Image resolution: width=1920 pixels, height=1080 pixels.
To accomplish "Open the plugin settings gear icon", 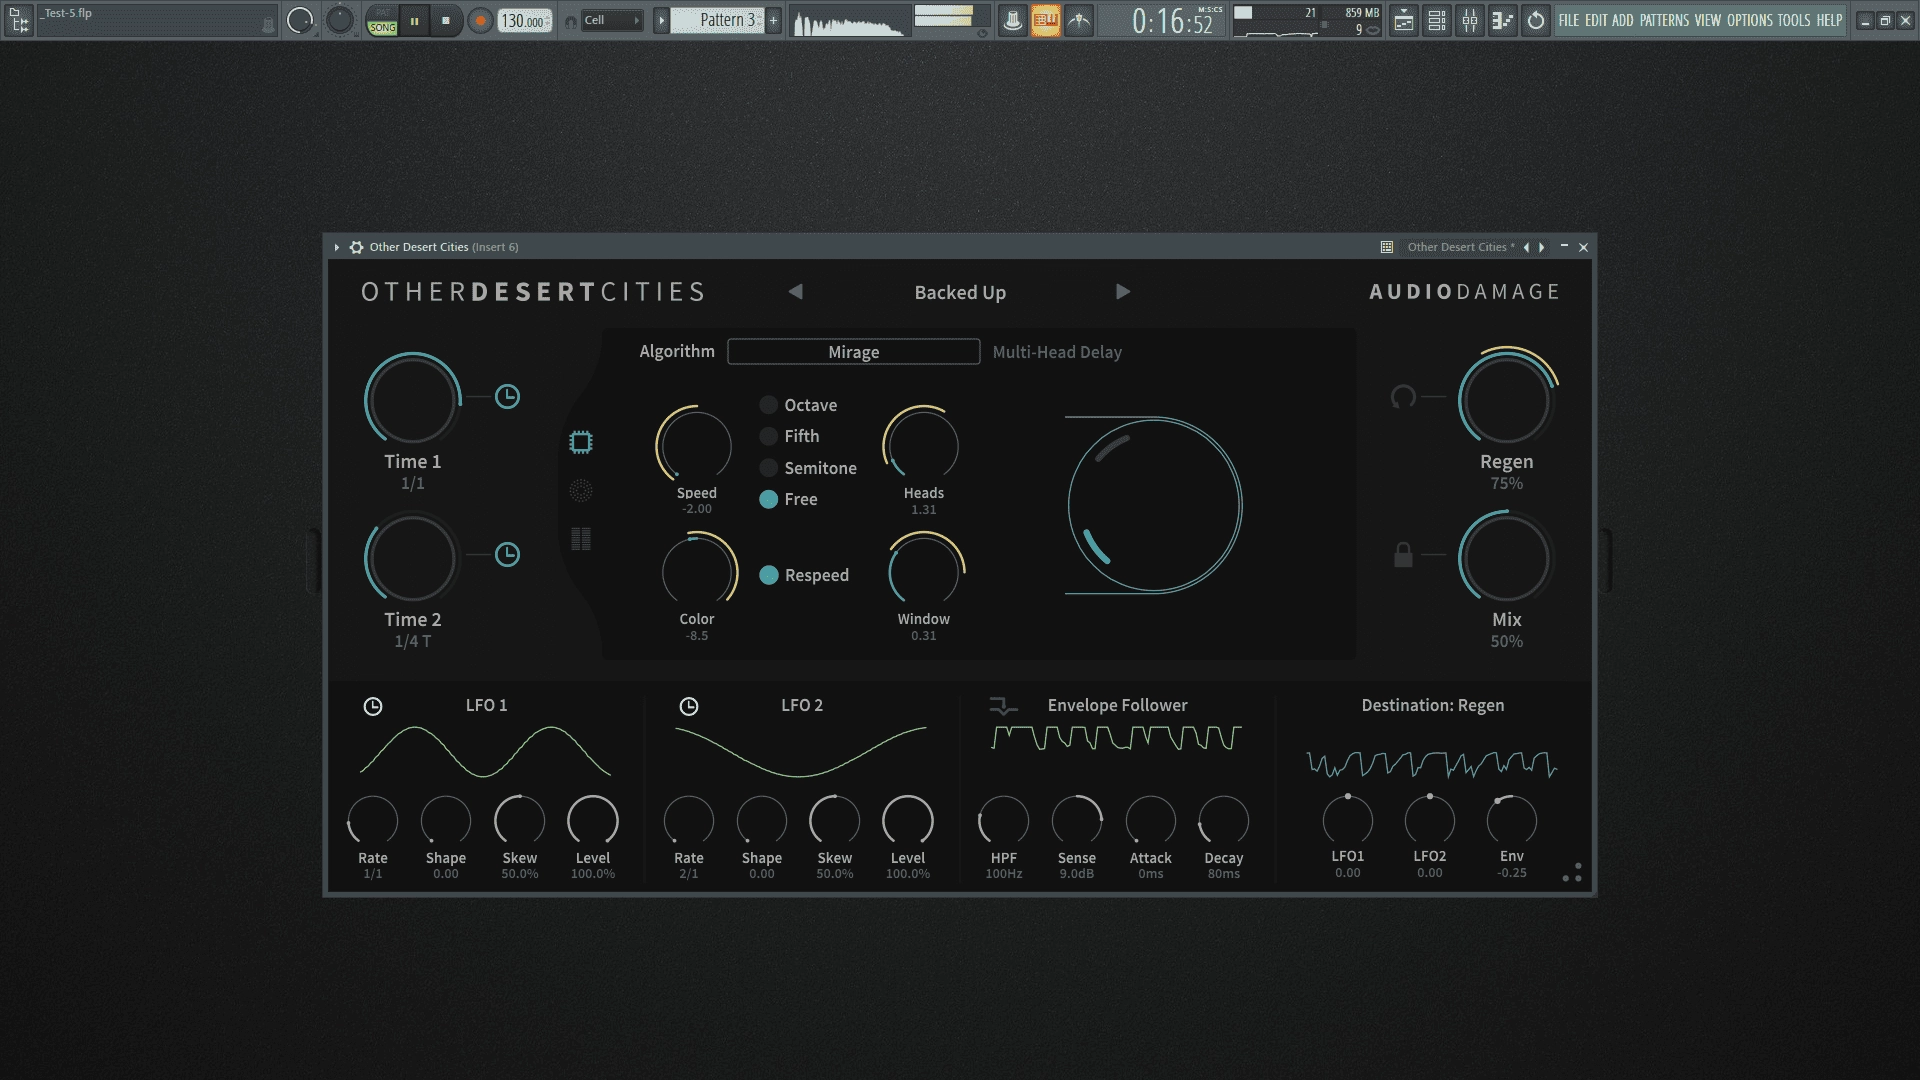I will point(356,247).
